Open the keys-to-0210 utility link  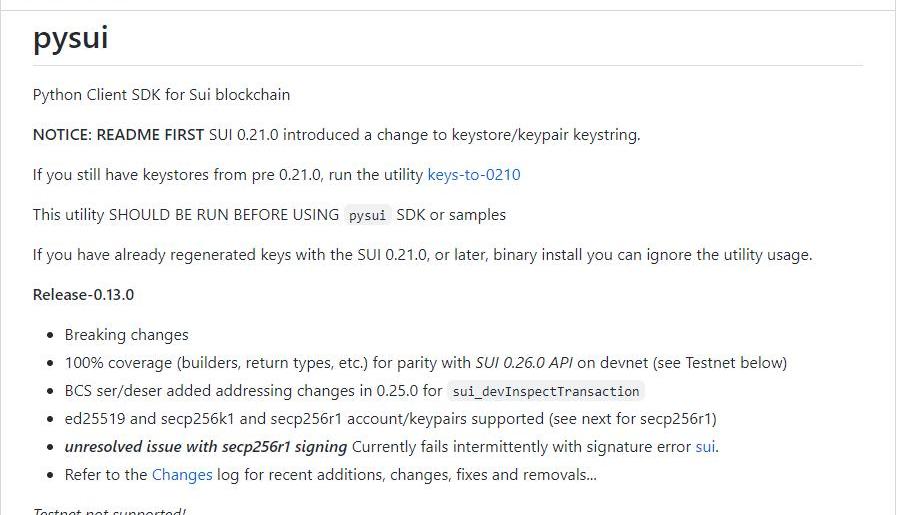coord(473,175)
